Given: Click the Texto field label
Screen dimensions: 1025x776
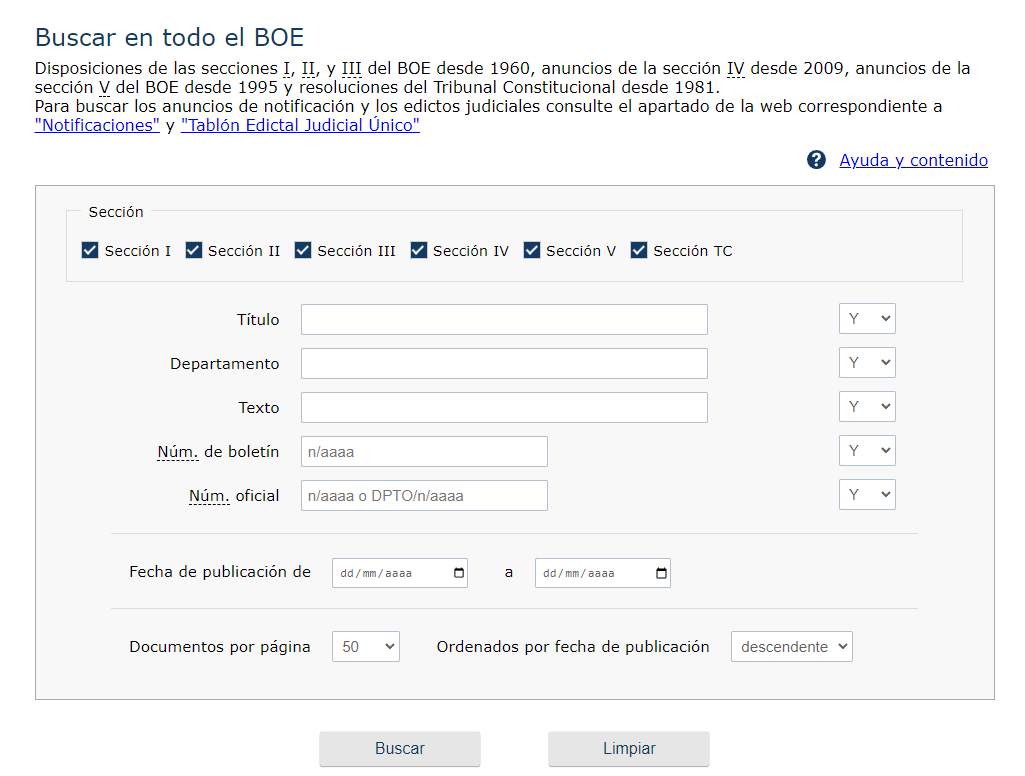Looking at the screenshot, I should click(x=259, y=407).
